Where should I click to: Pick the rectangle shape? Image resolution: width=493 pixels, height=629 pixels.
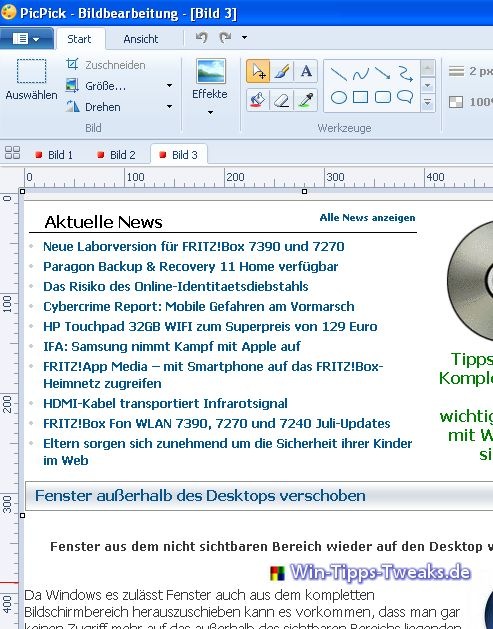[x=360, y=97]
